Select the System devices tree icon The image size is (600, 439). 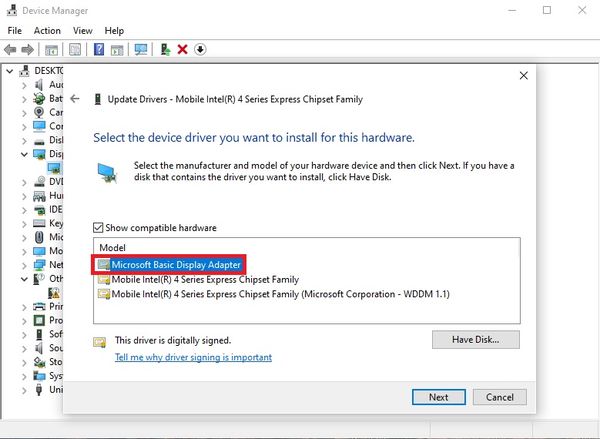coord(39,375)
